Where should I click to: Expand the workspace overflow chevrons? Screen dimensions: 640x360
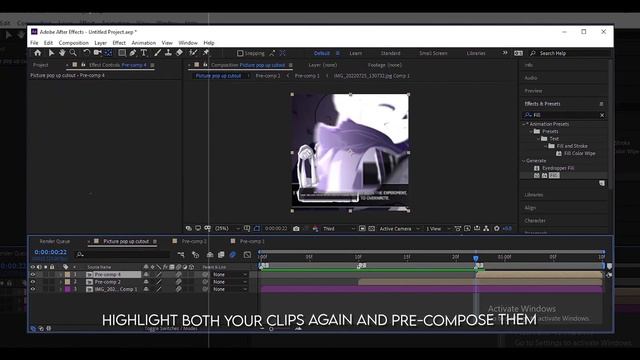pyautogui.click(x=505, y=53)
